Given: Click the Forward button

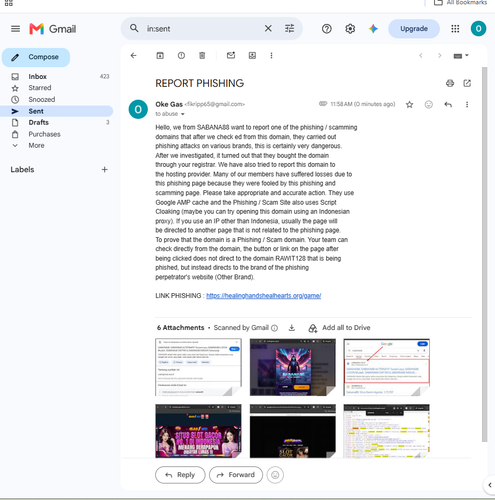Looking at the screenshot, I should 236,475.
